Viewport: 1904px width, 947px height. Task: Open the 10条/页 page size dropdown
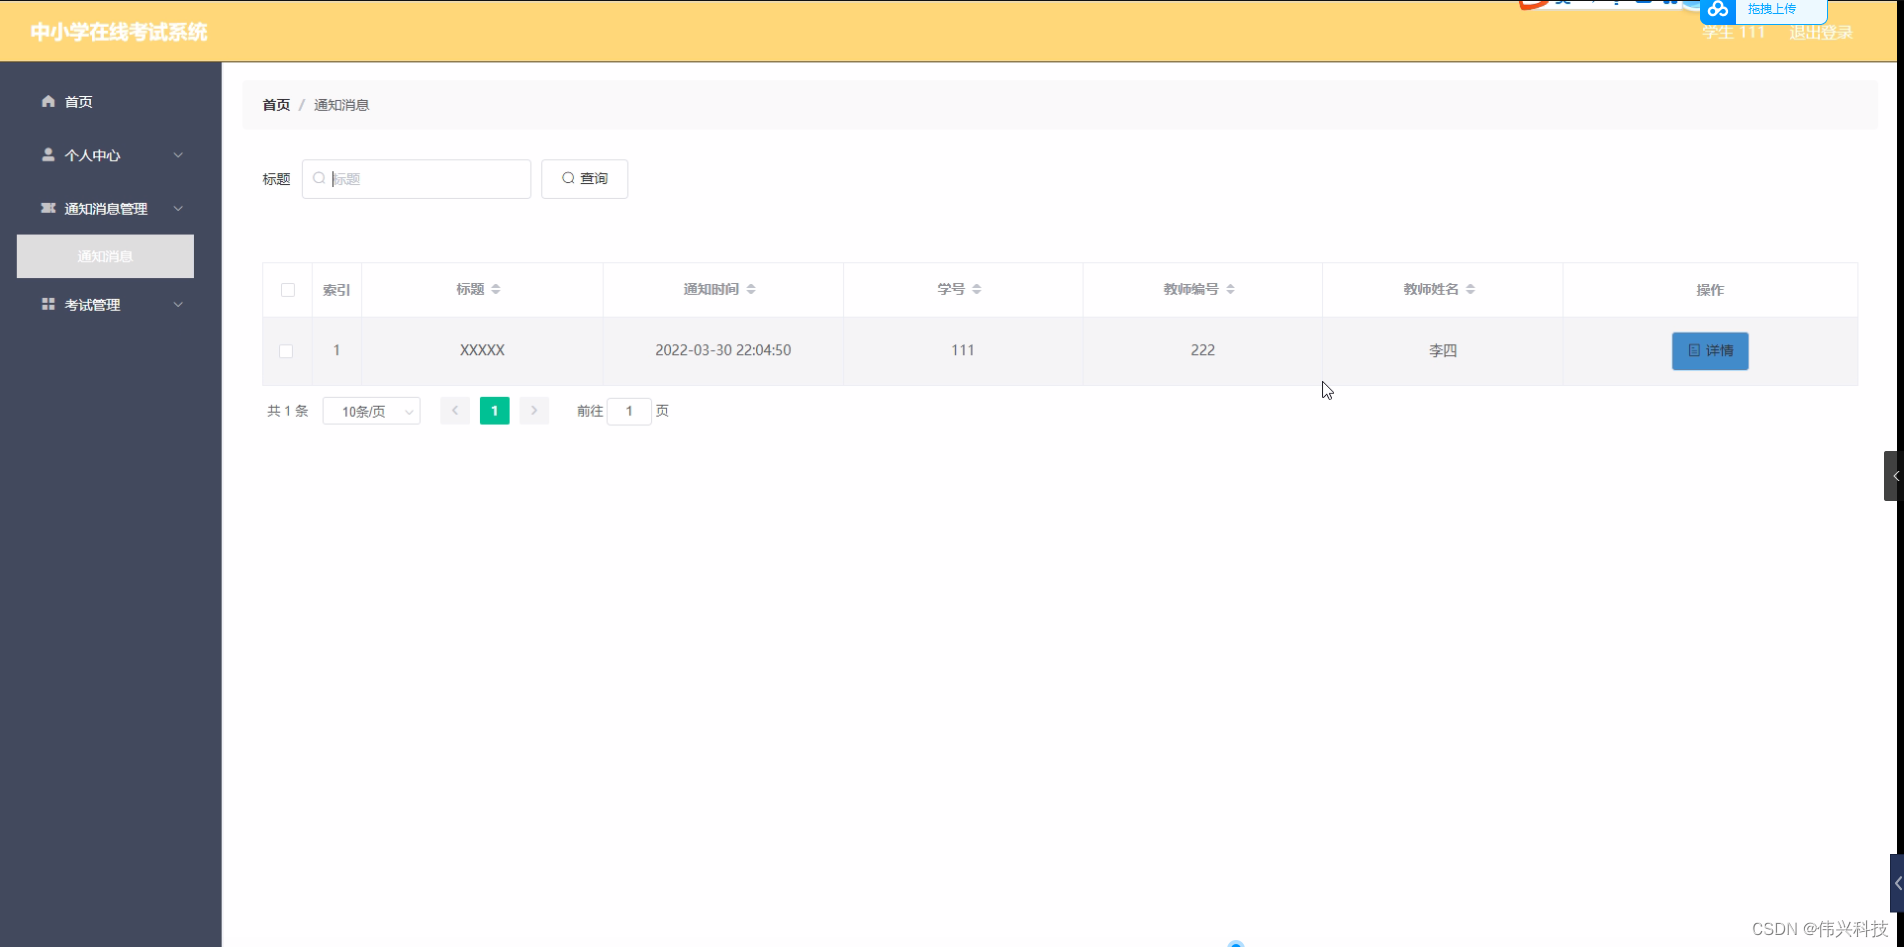pyautogui.click(x=371, y=410)
